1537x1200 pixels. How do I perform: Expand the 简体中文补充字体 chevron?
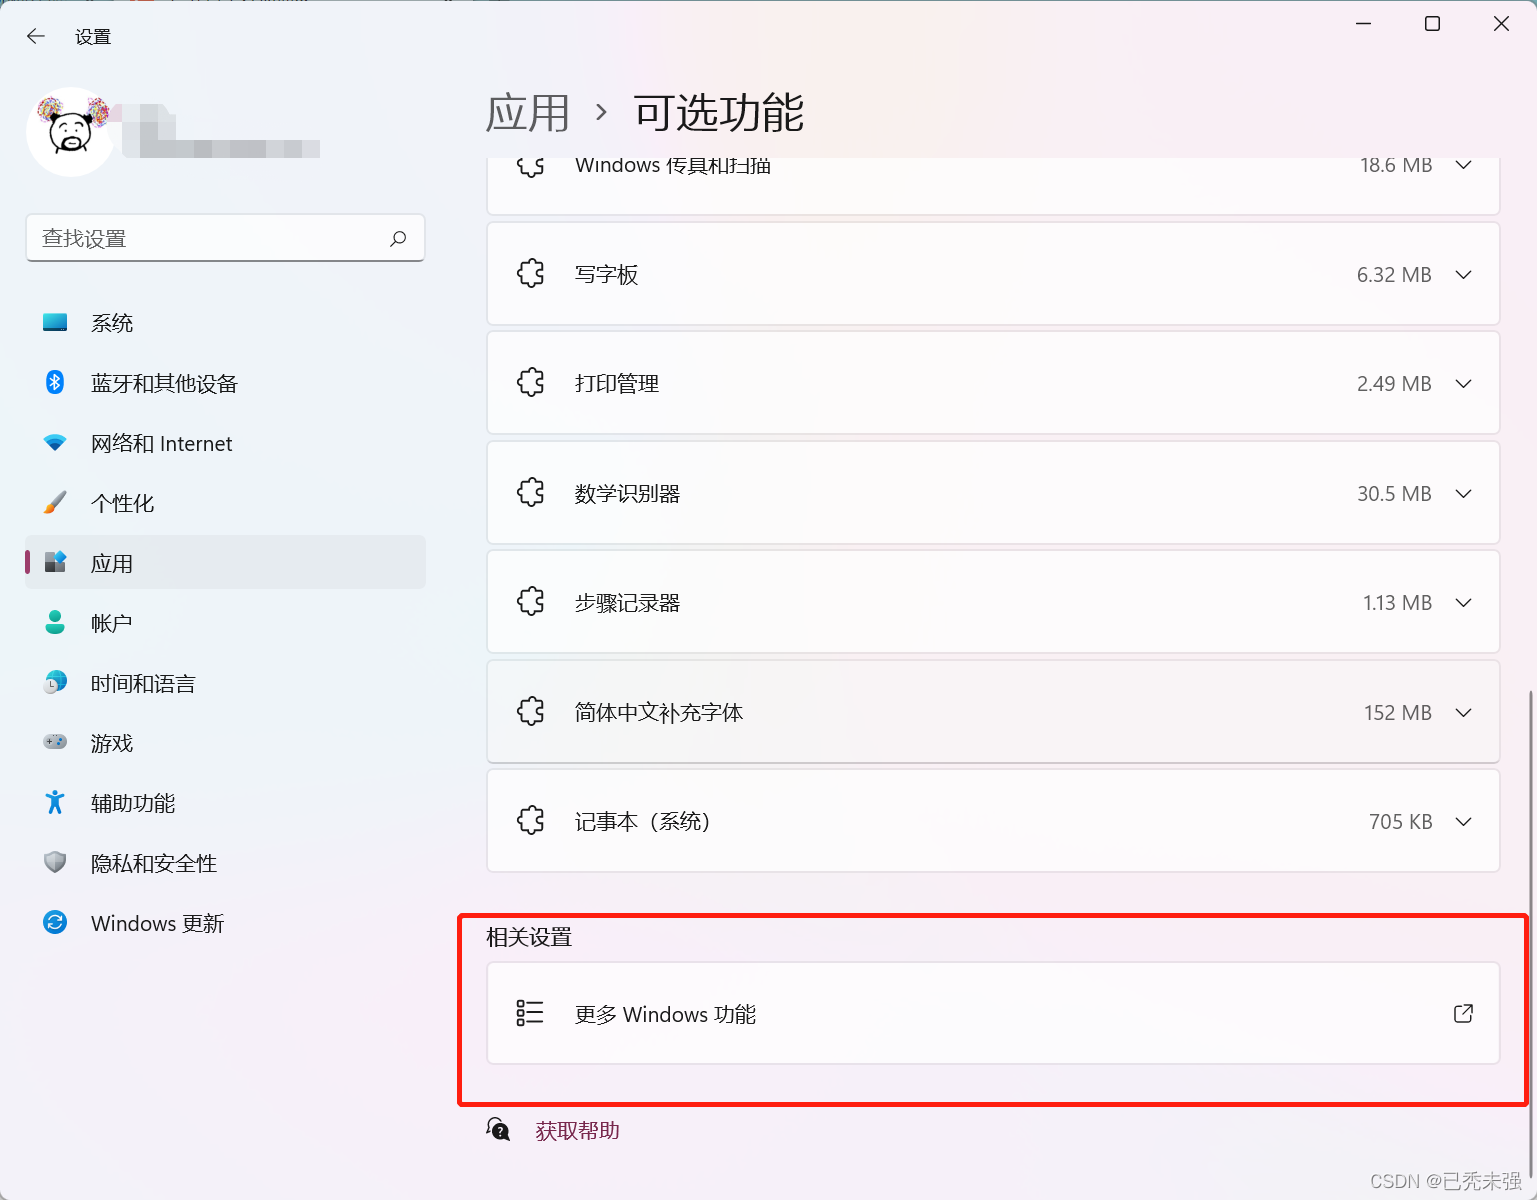[x=1463, y=712]
